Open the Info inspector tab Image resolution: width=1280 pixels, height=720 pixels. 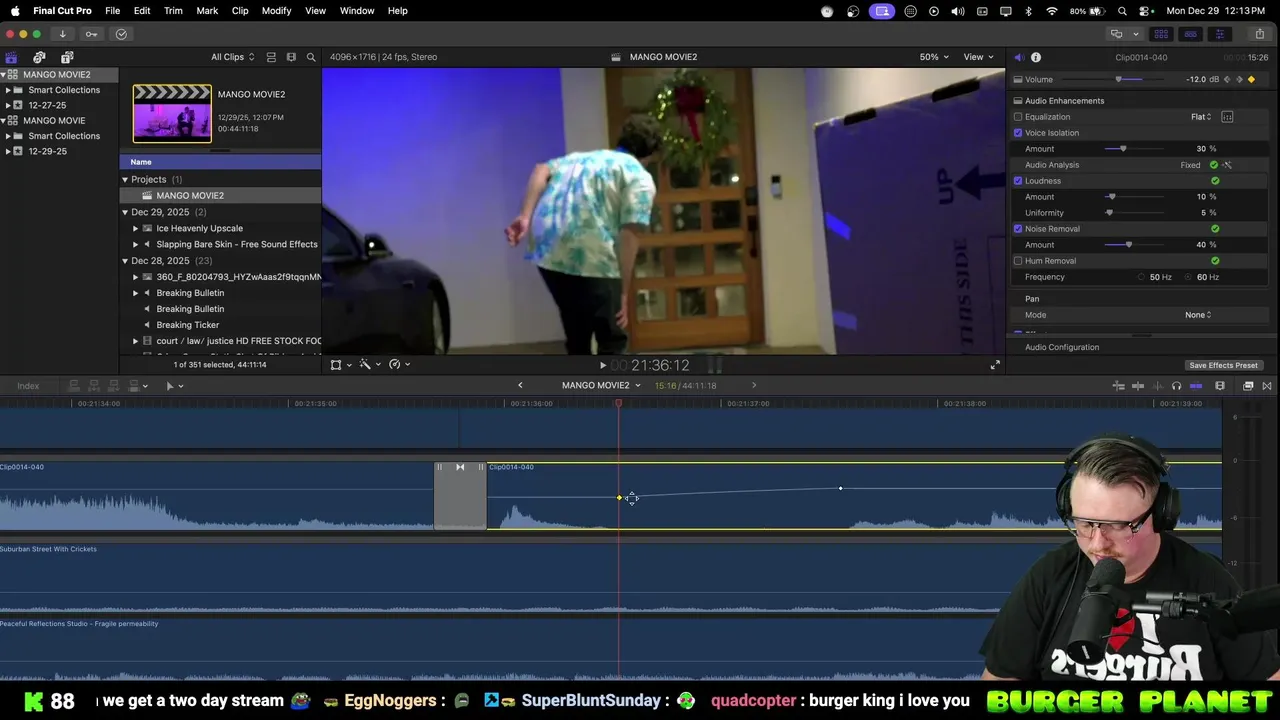coord(1036,57)
